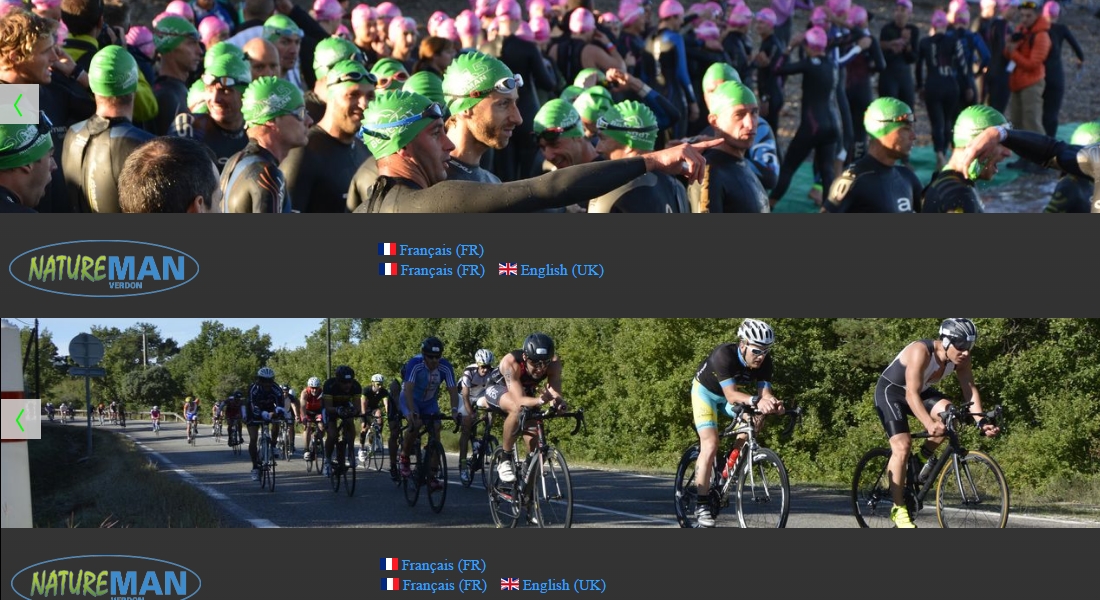1100x600 pixels.
Task: Open Natureman logo below cyclists photo
Action: pos(106,578)
